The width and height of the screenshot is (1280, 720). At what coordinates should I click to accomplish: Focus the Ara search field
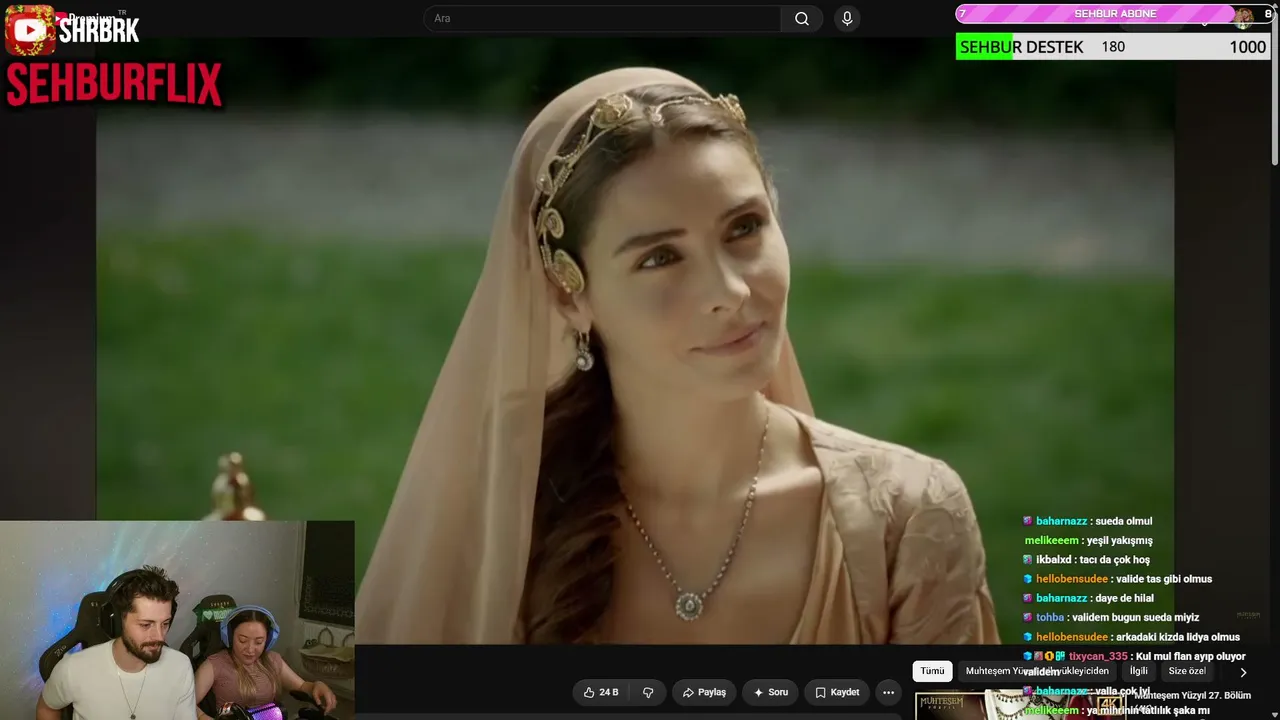point(603,19)
